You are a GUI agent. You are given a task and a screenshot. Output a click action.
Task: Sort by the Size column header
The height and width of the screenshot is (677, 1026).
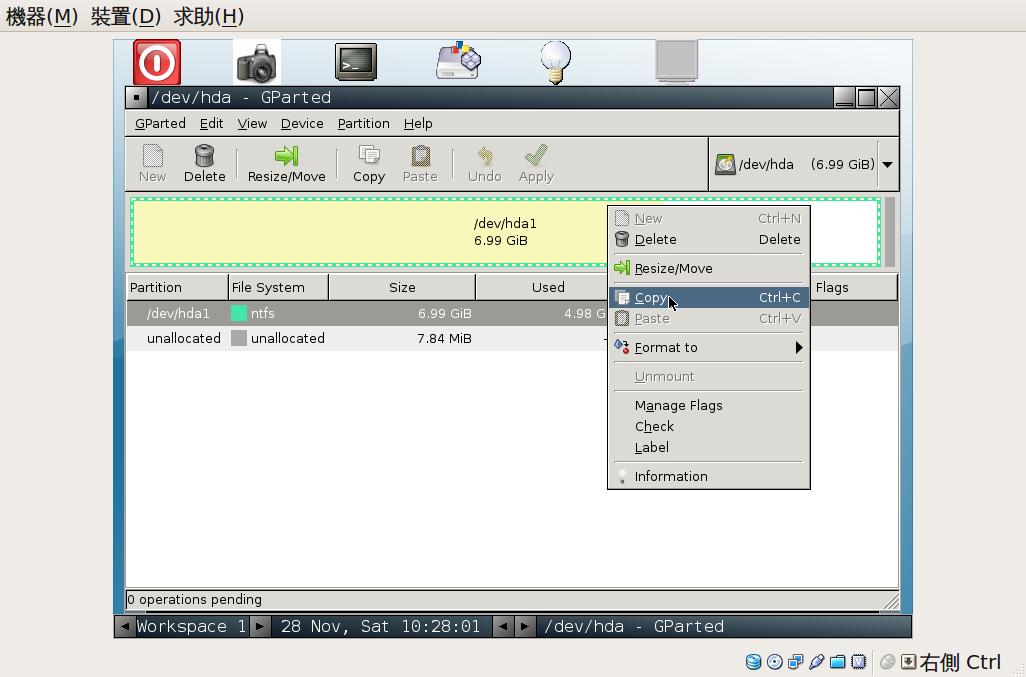pos(402,287)
